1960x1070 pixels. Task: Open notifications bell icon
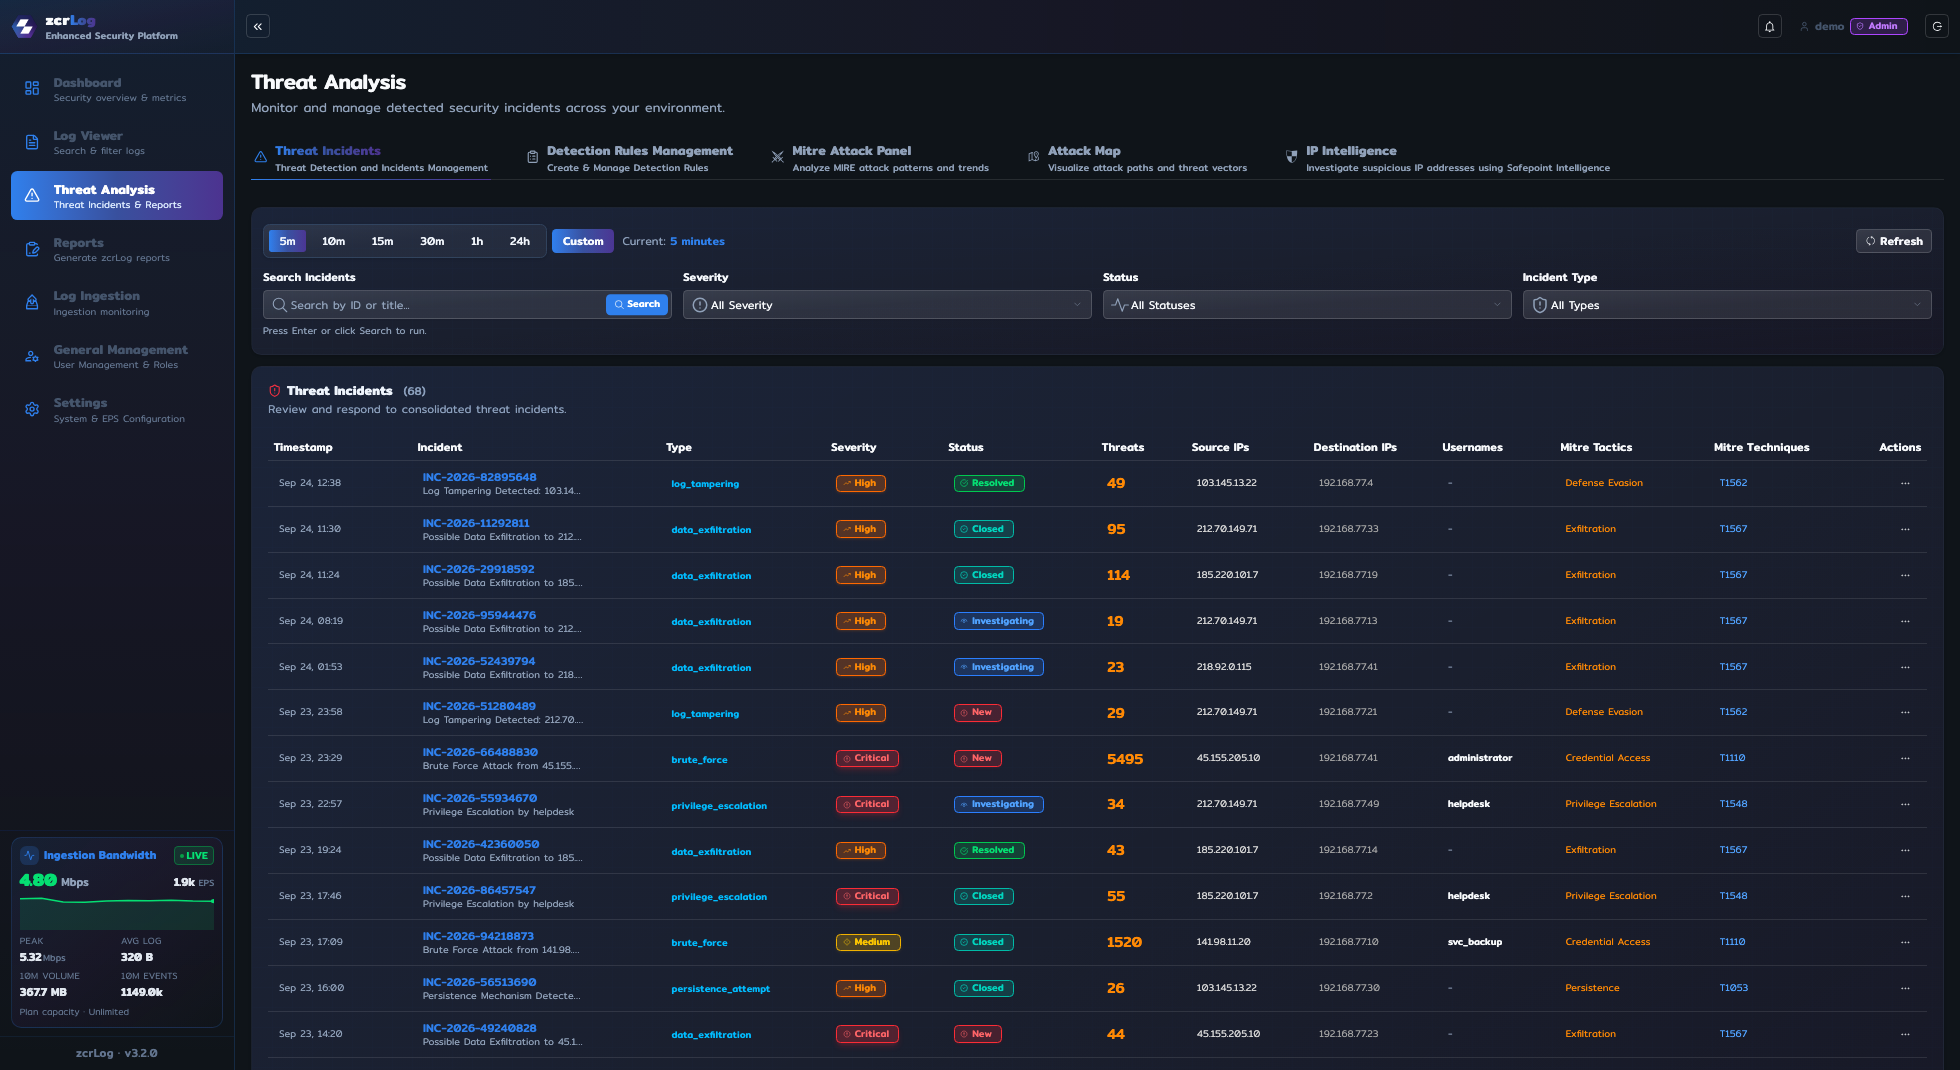click(1770, 27)
